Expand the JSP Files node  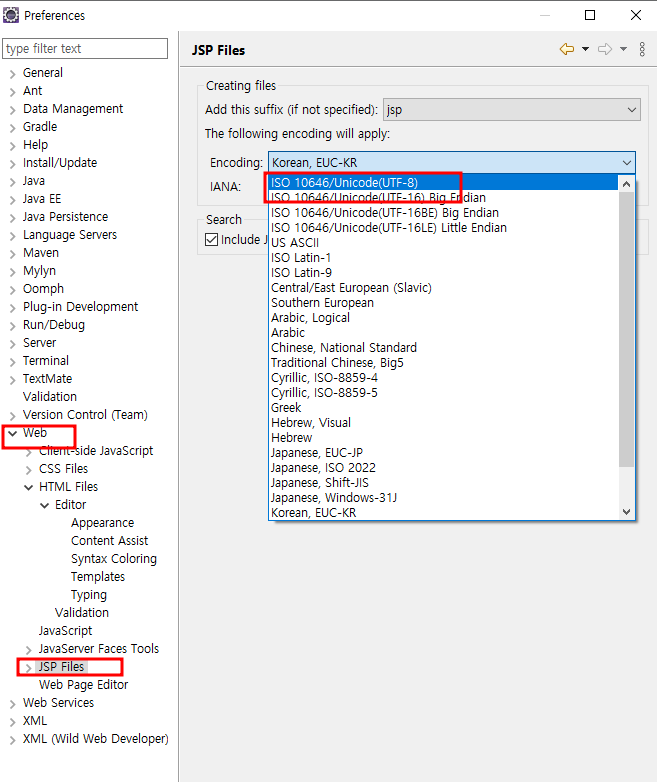(28, 667)
